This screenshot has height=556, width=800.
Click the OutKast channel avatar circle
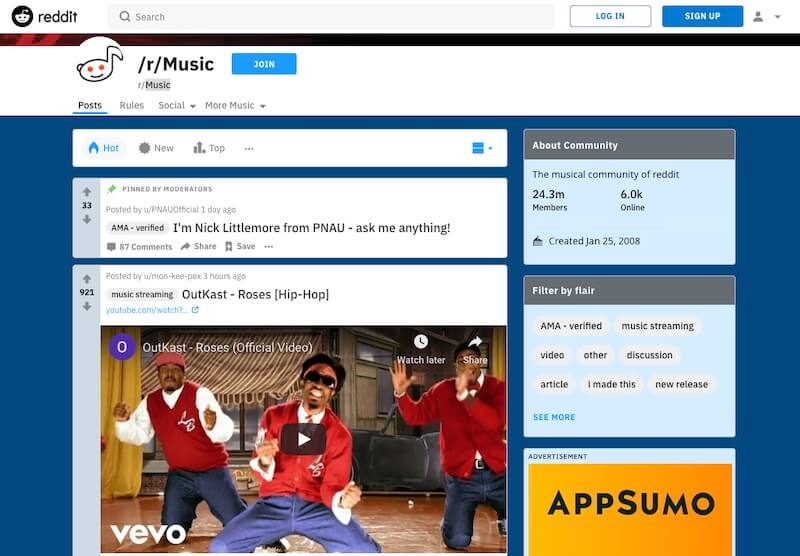pyautogui.click(x=122, y=347)
